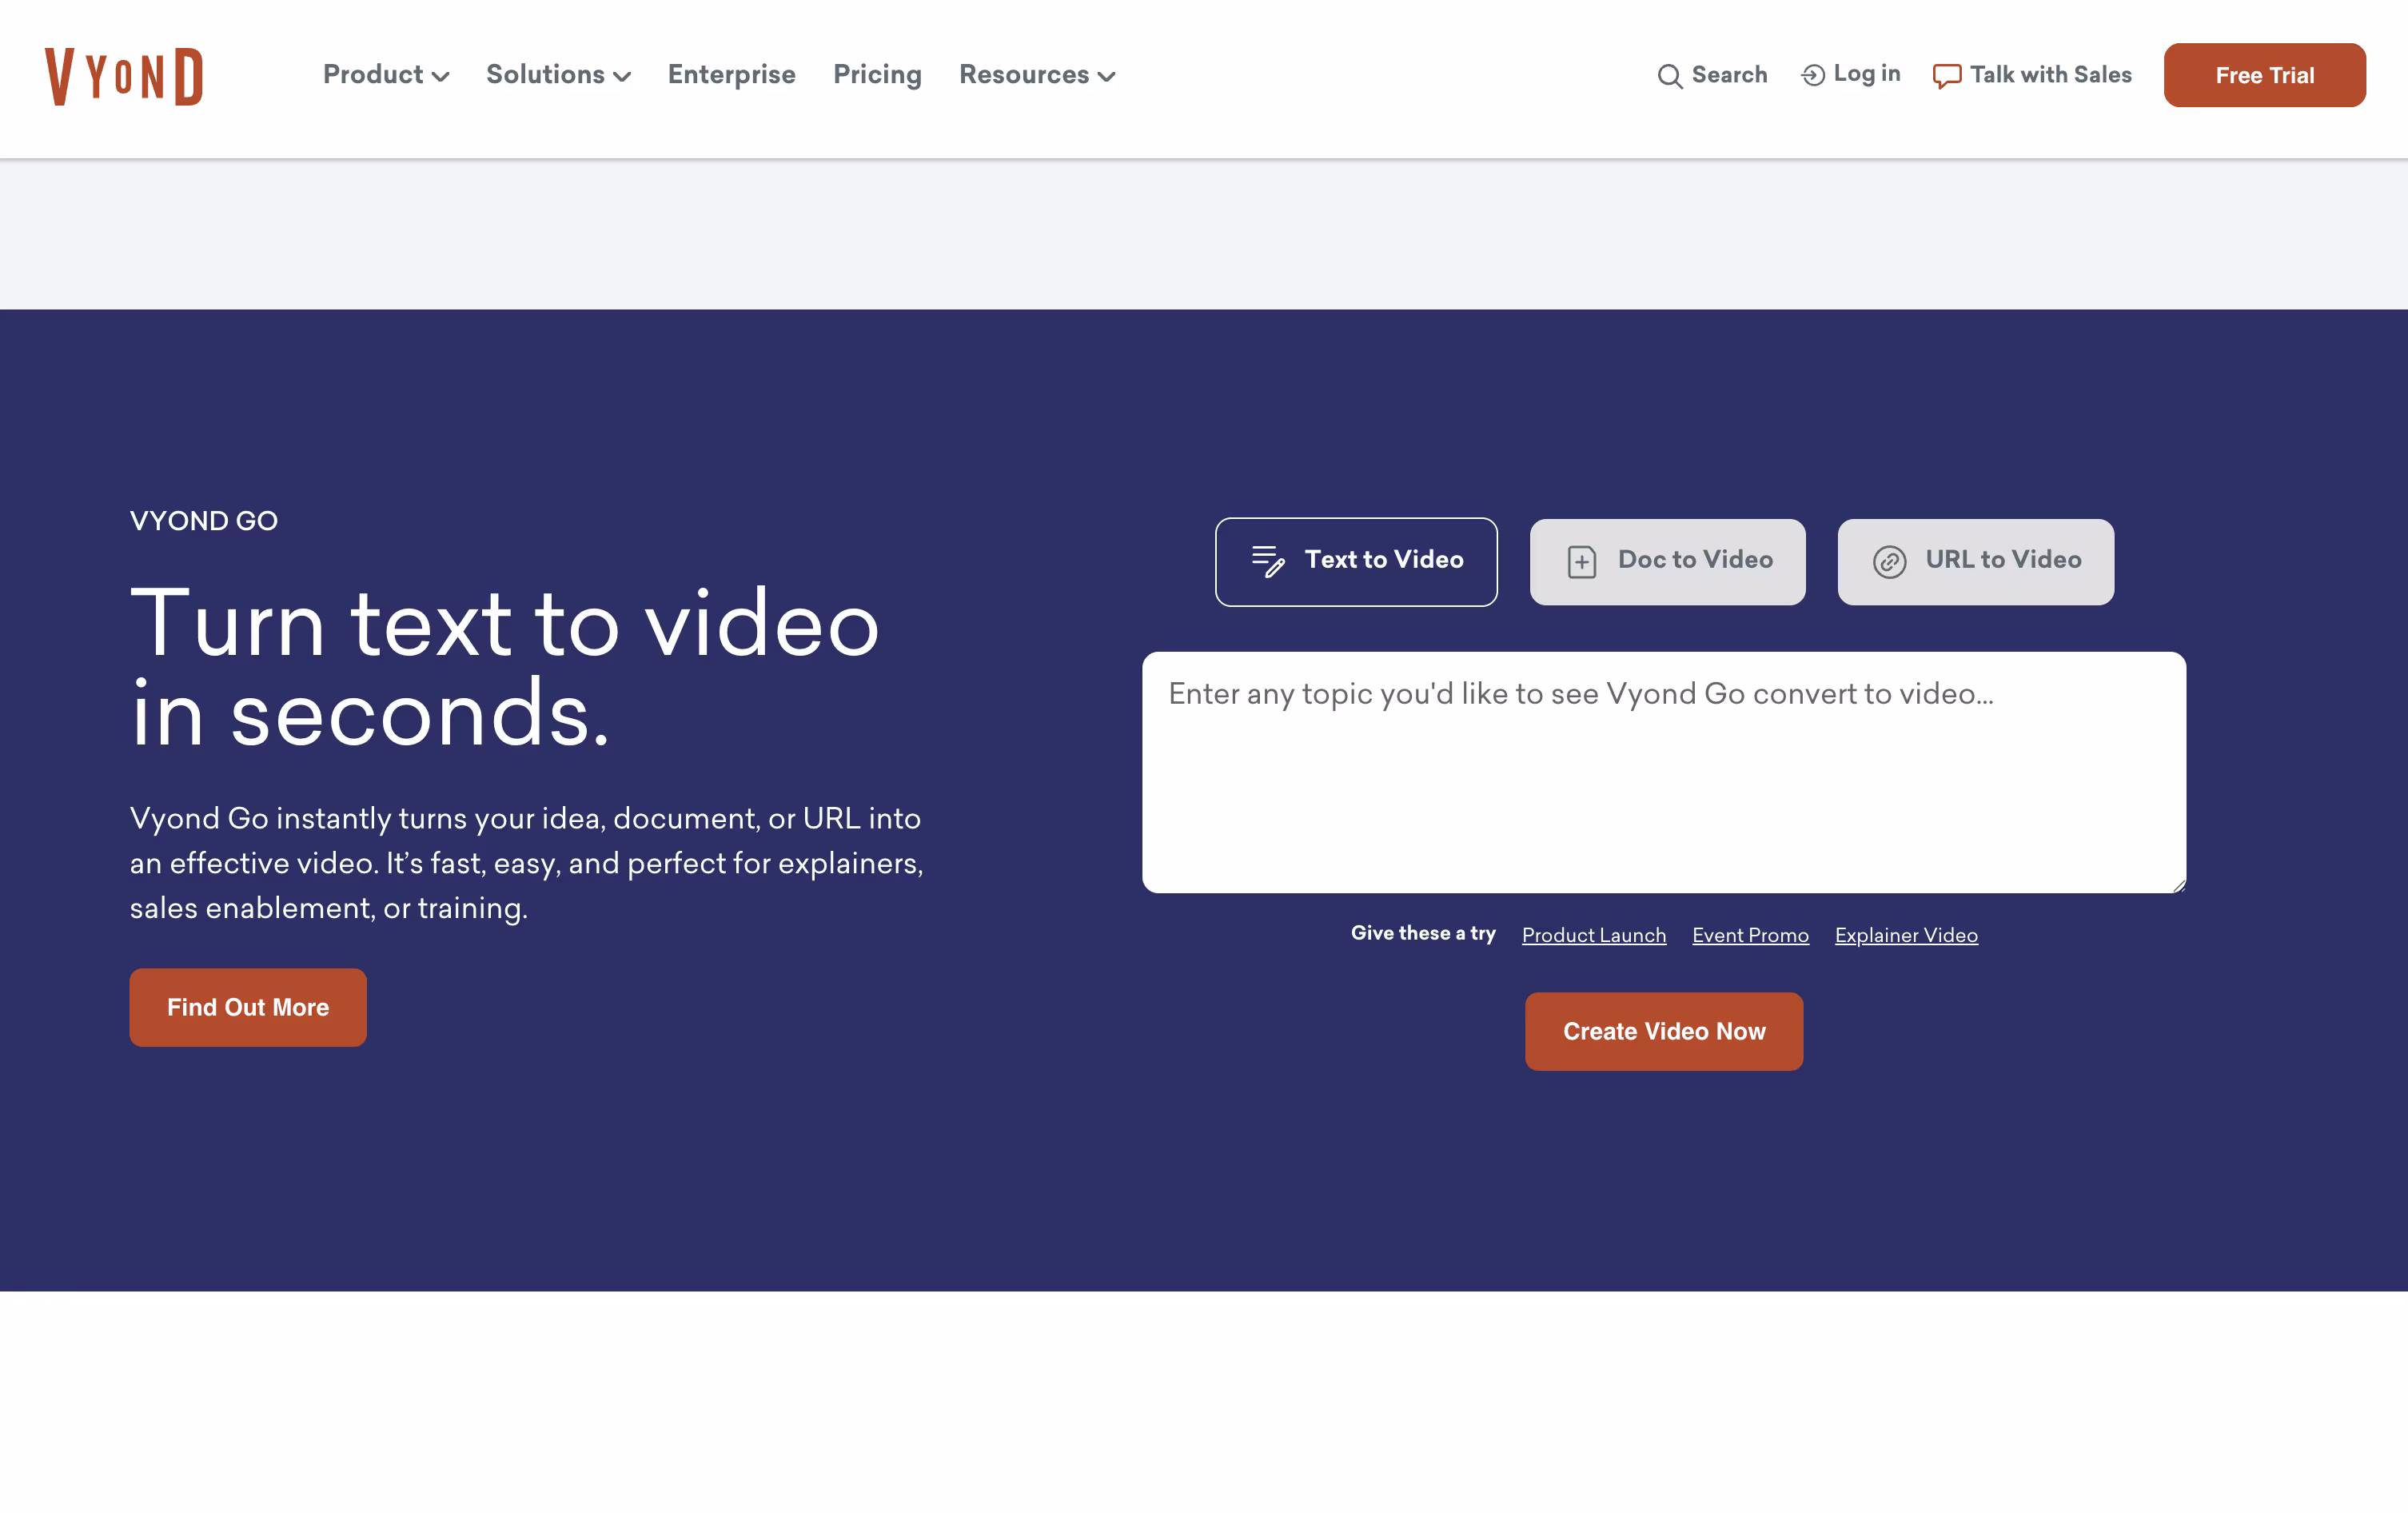Click the 'VYOND GO' label
The width and height of the screenshot is (2408, 1513).
[204, 521]
